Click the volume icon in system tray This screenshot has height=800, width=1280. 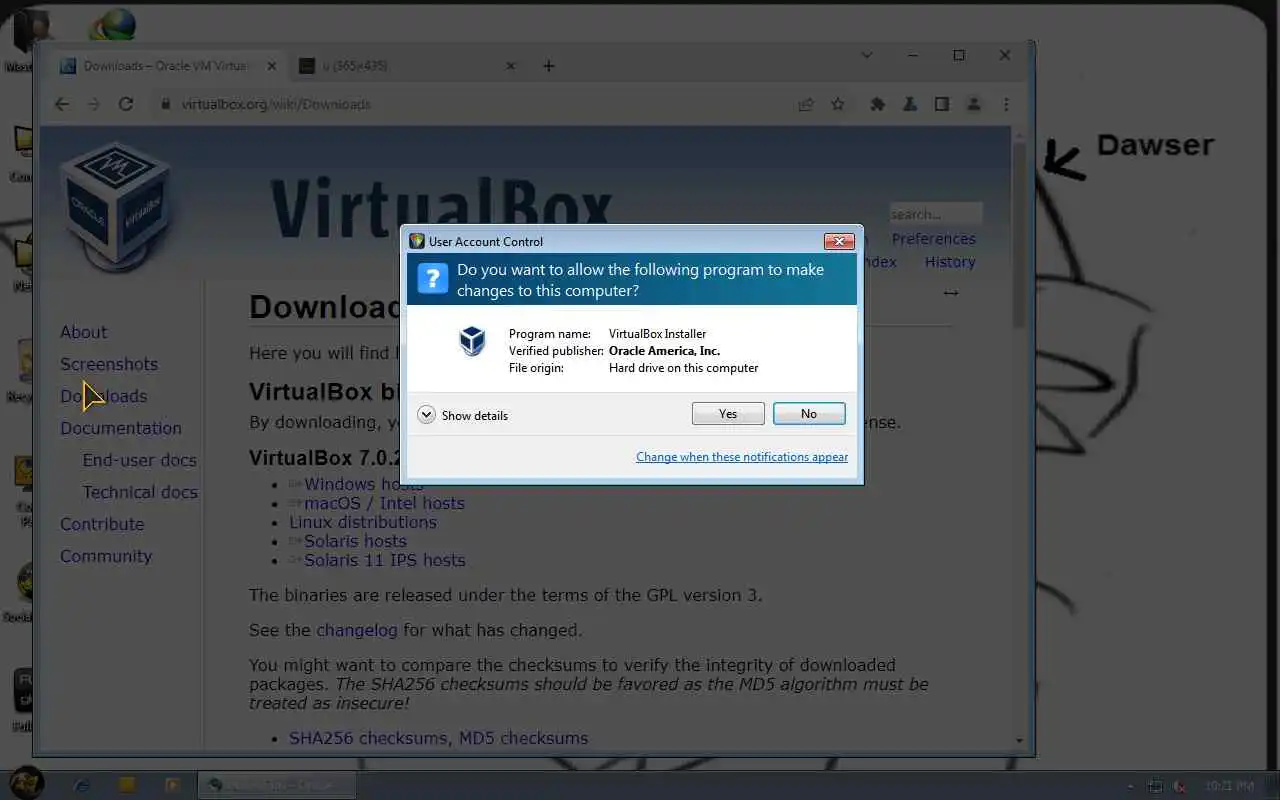1180,786
